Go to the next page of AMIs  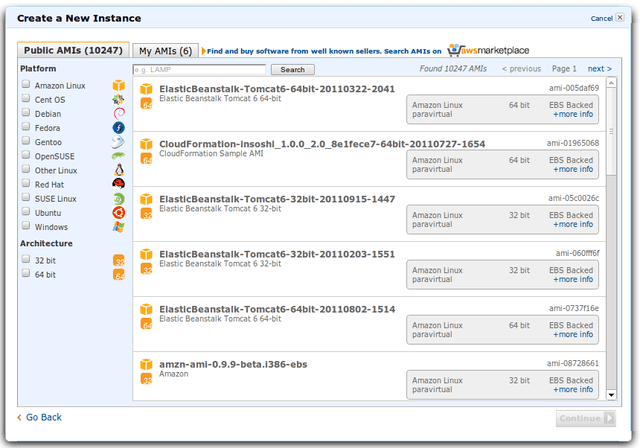[x=598, y=69]
